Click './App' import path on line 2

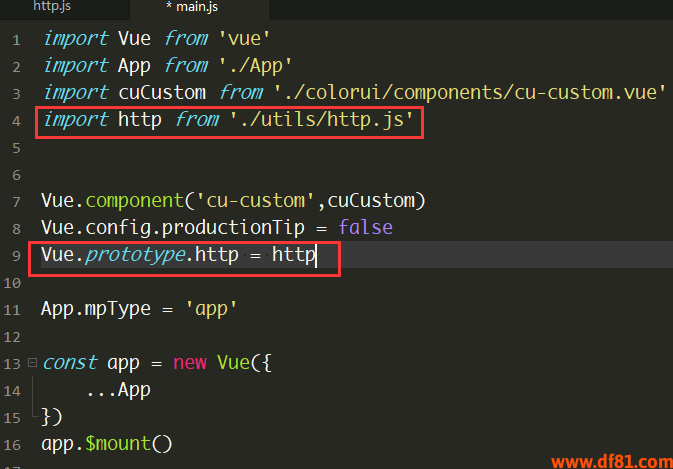[x=255, y=66]
